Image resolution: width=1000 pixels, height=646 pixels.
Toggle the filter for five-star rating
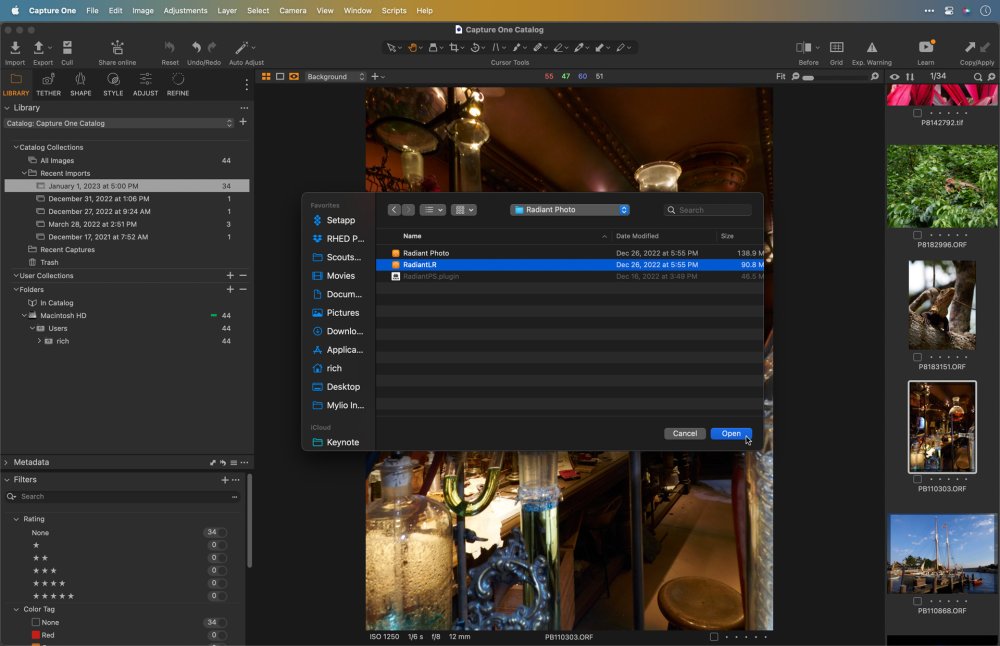(54, 596)
